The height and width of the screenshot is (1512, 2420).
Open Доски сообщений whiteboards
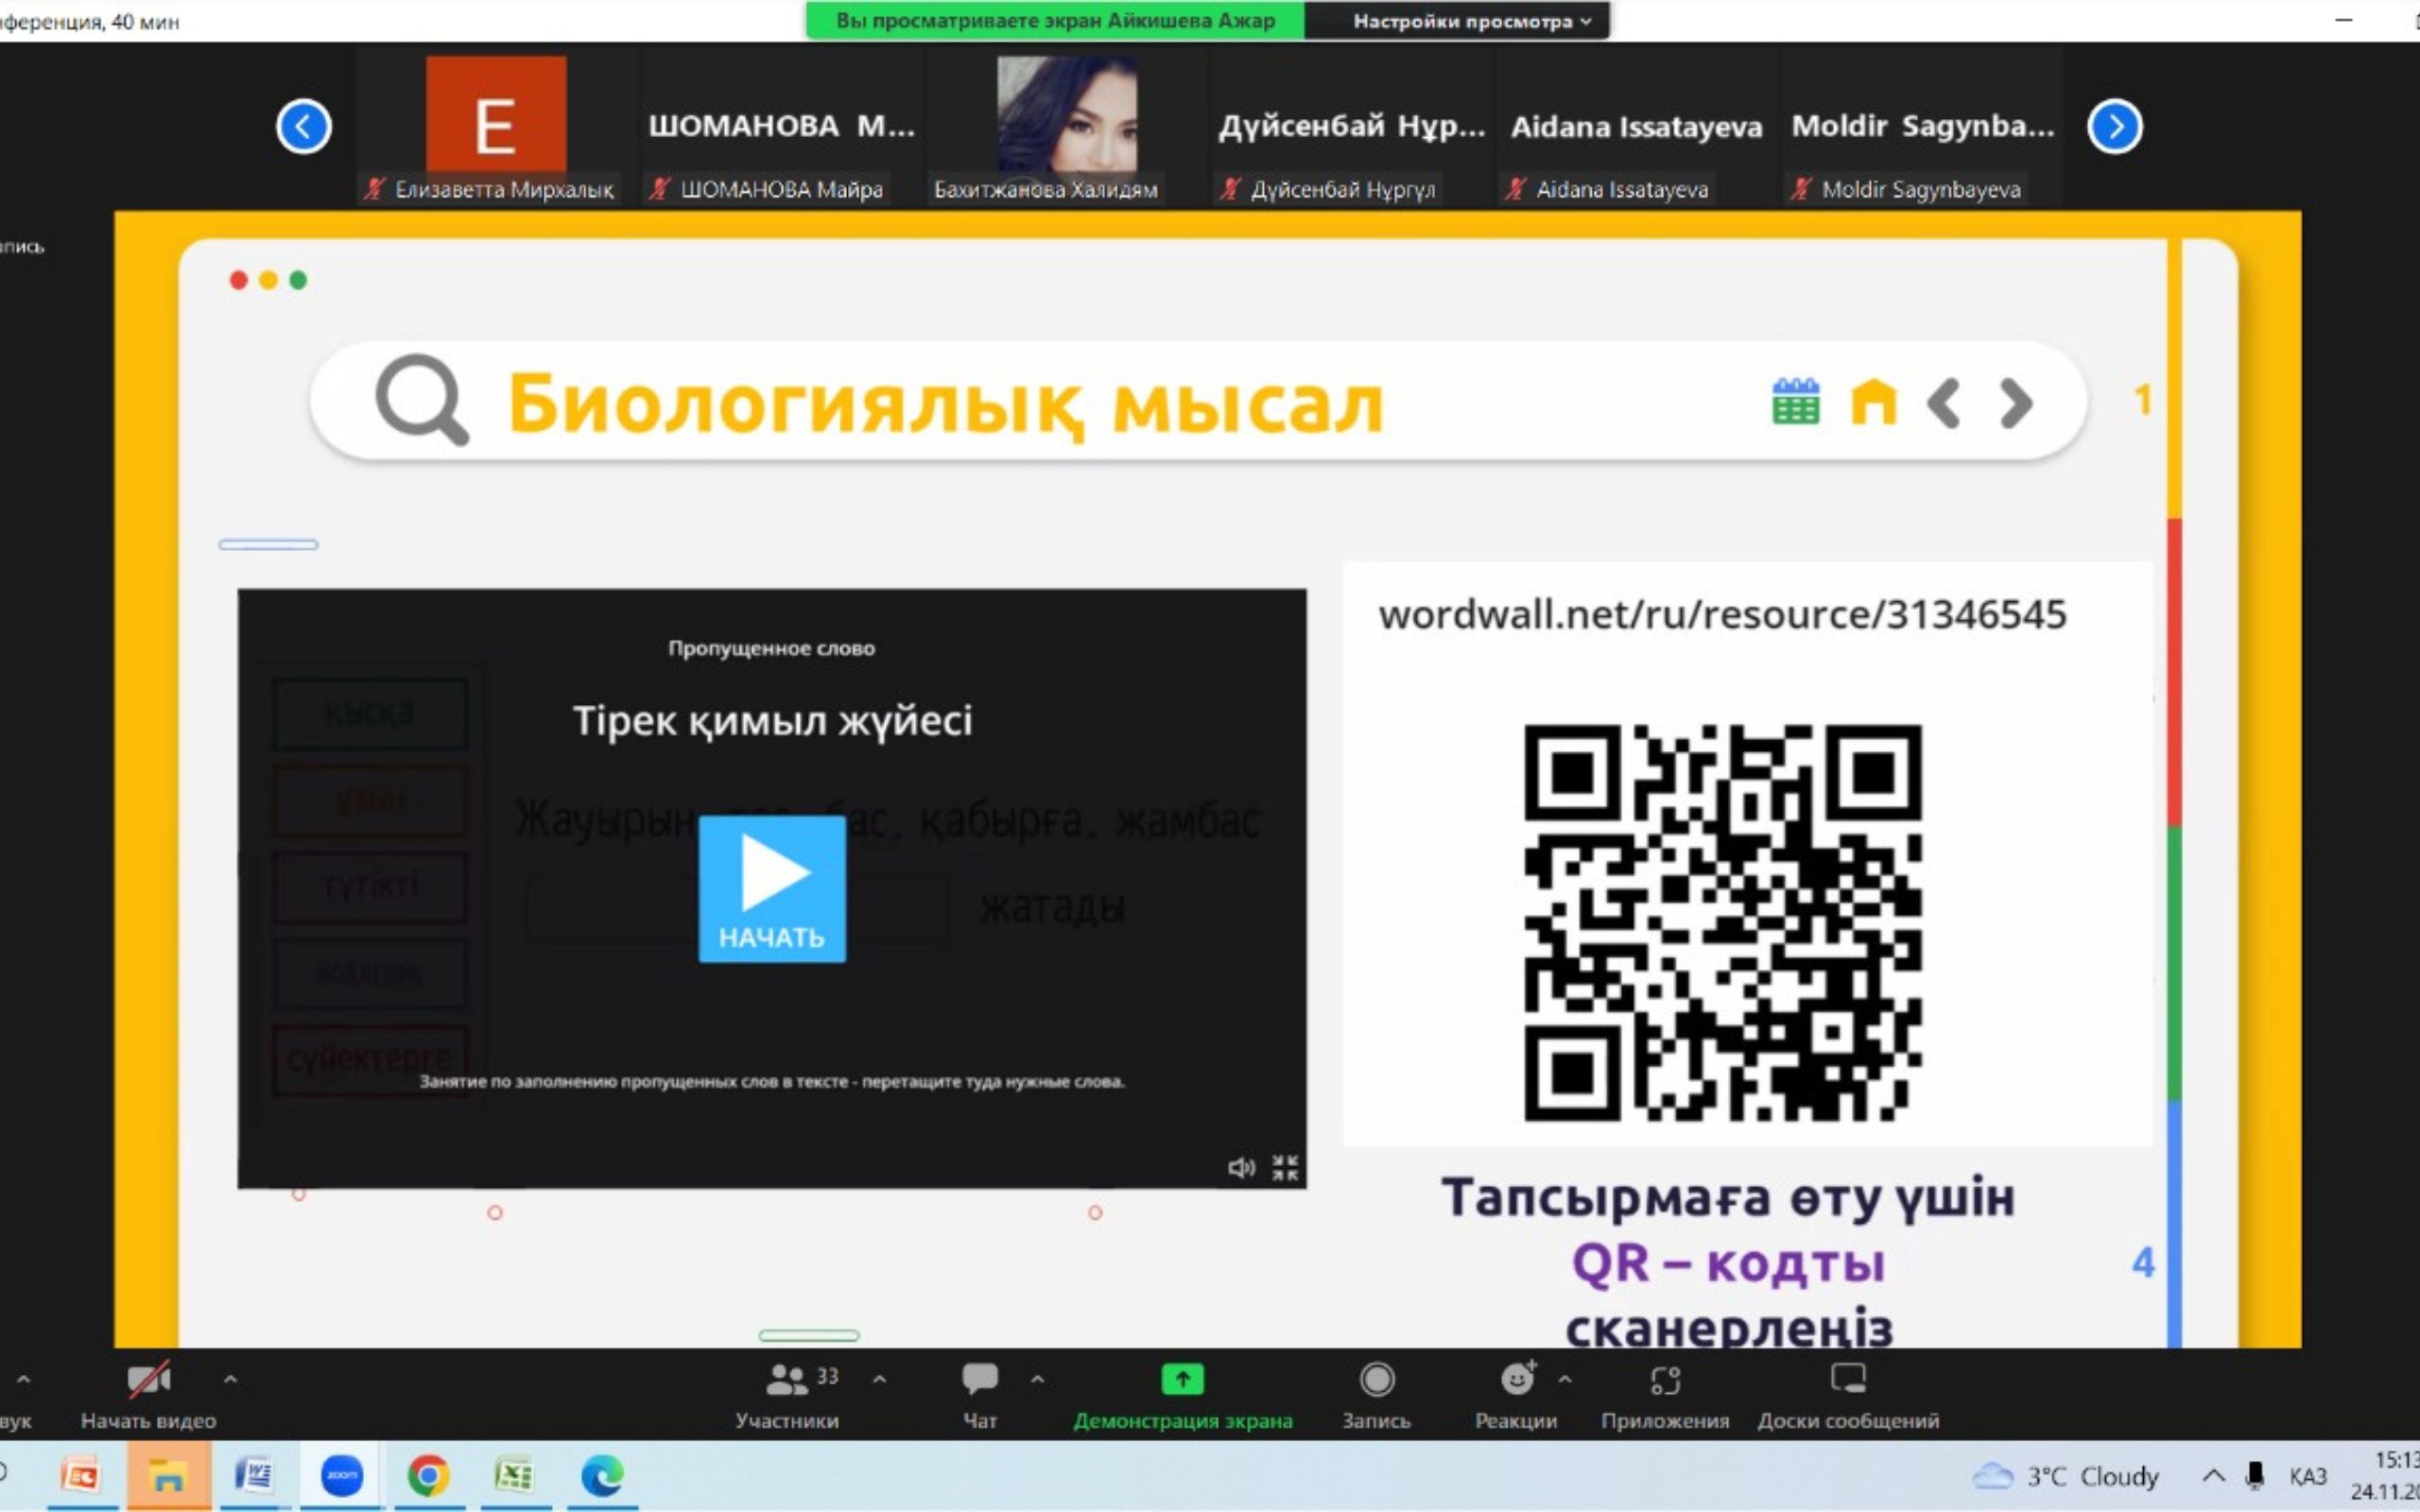(x=1847, y=1381)
